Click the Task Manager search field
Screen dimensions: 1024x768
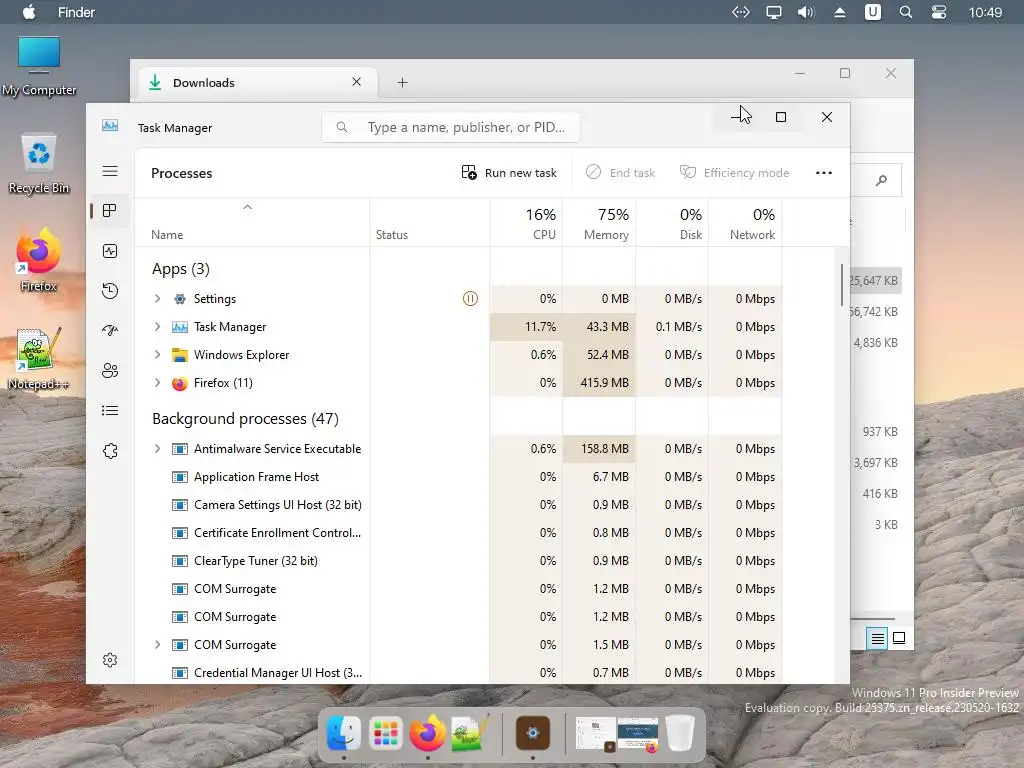tap(451, 127)
